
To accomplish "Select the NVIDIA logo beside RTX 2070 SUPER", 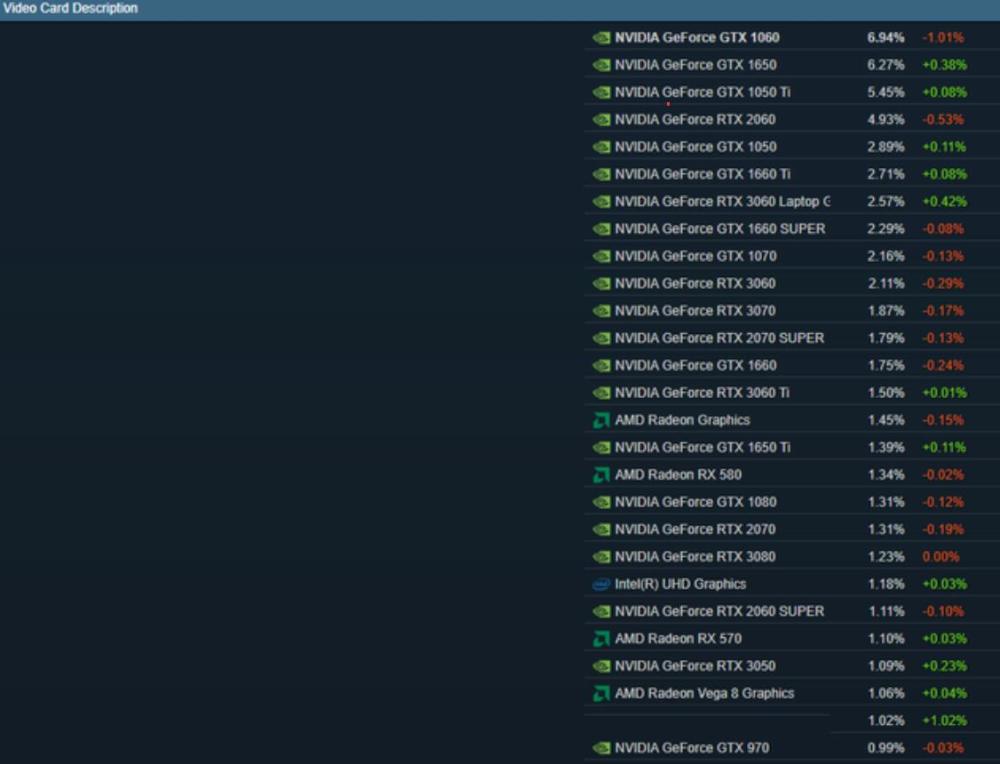I will [x=601, y=338].
